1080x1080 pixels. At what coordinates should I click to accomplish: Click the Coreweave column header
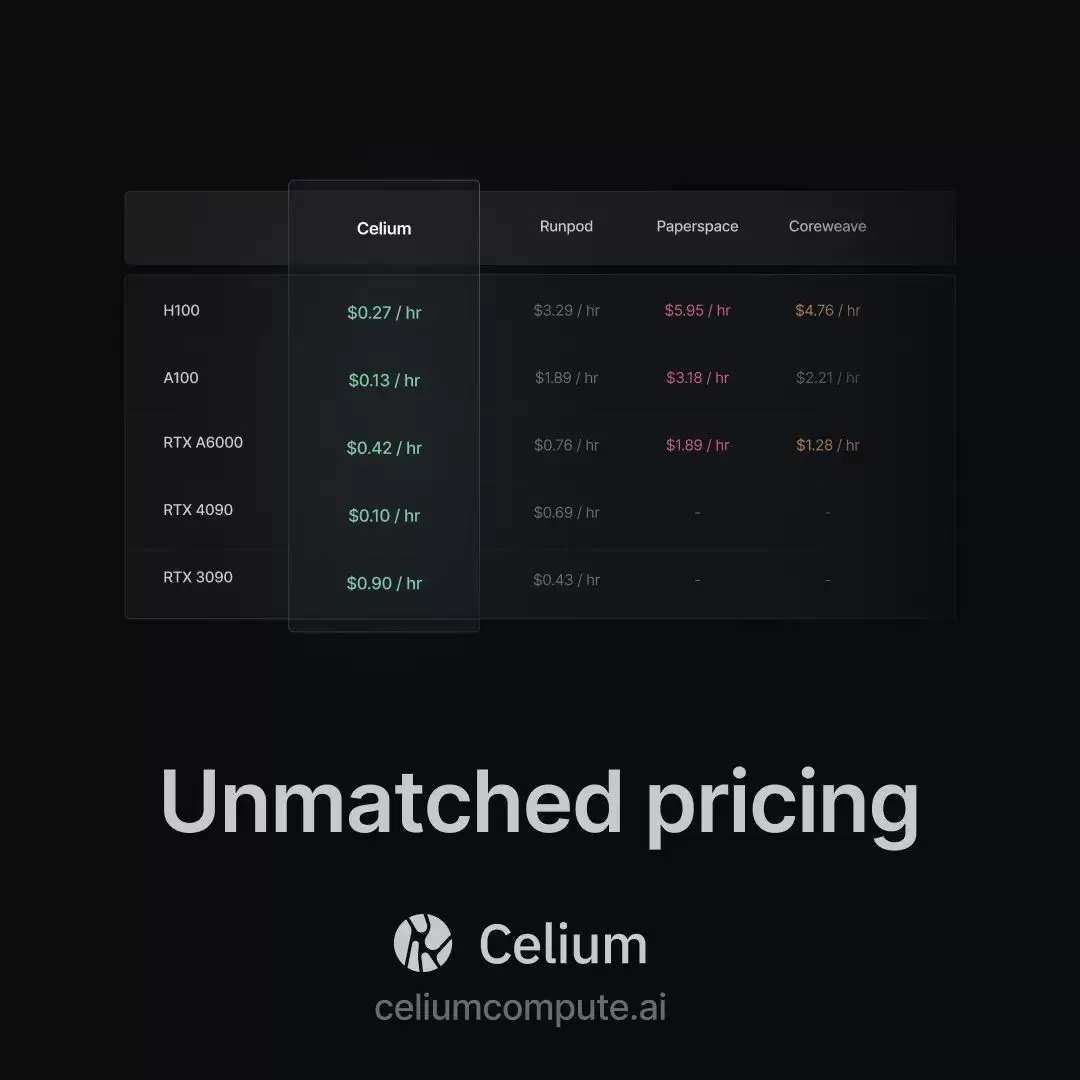tap(827, 227)
